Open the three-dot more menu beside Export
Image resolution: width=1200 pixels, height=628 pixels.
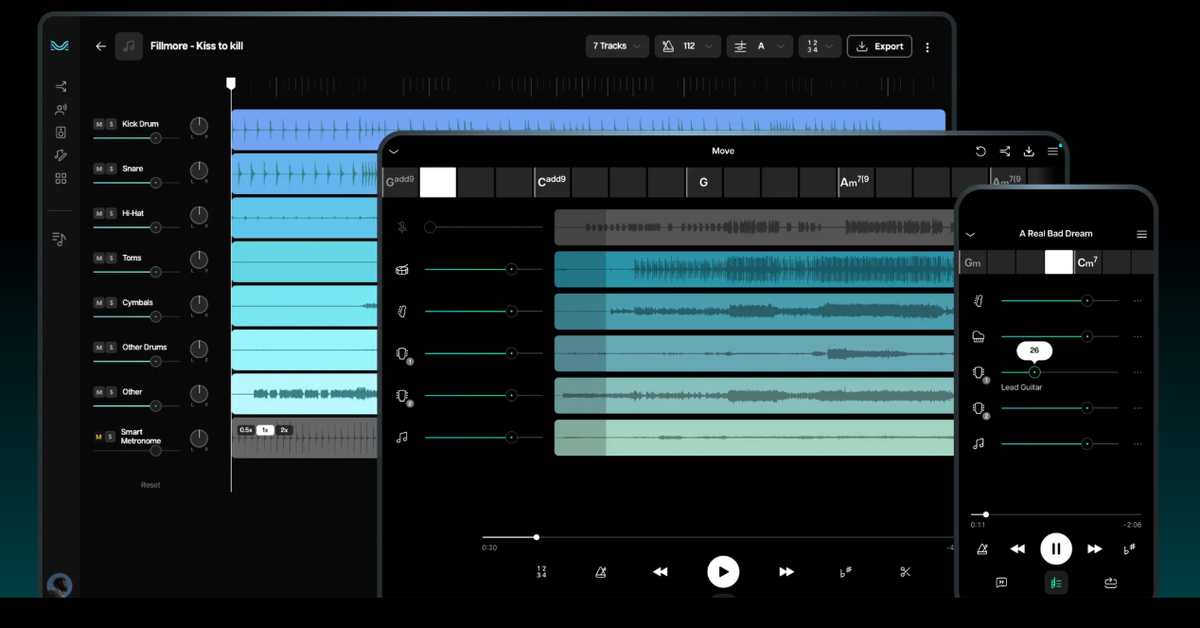[x=927, y=47]
